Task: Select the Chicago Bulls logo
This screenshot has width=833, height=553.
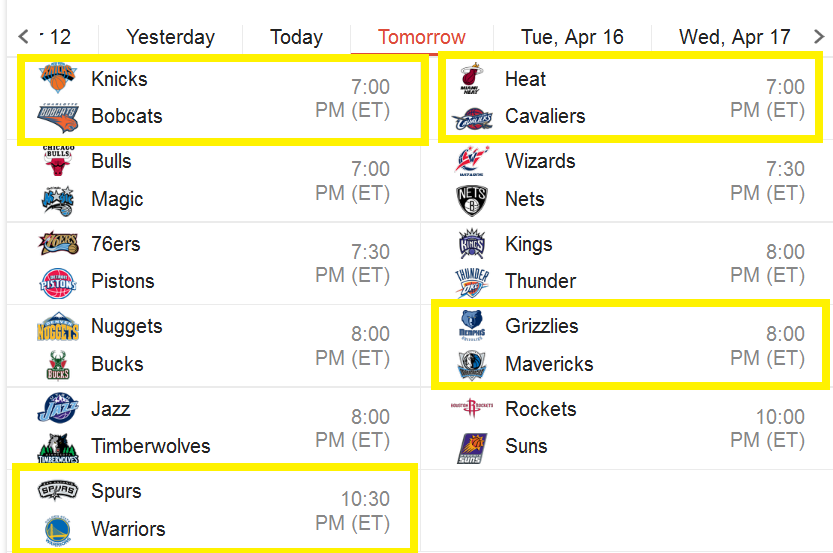Action: point(58,160)
